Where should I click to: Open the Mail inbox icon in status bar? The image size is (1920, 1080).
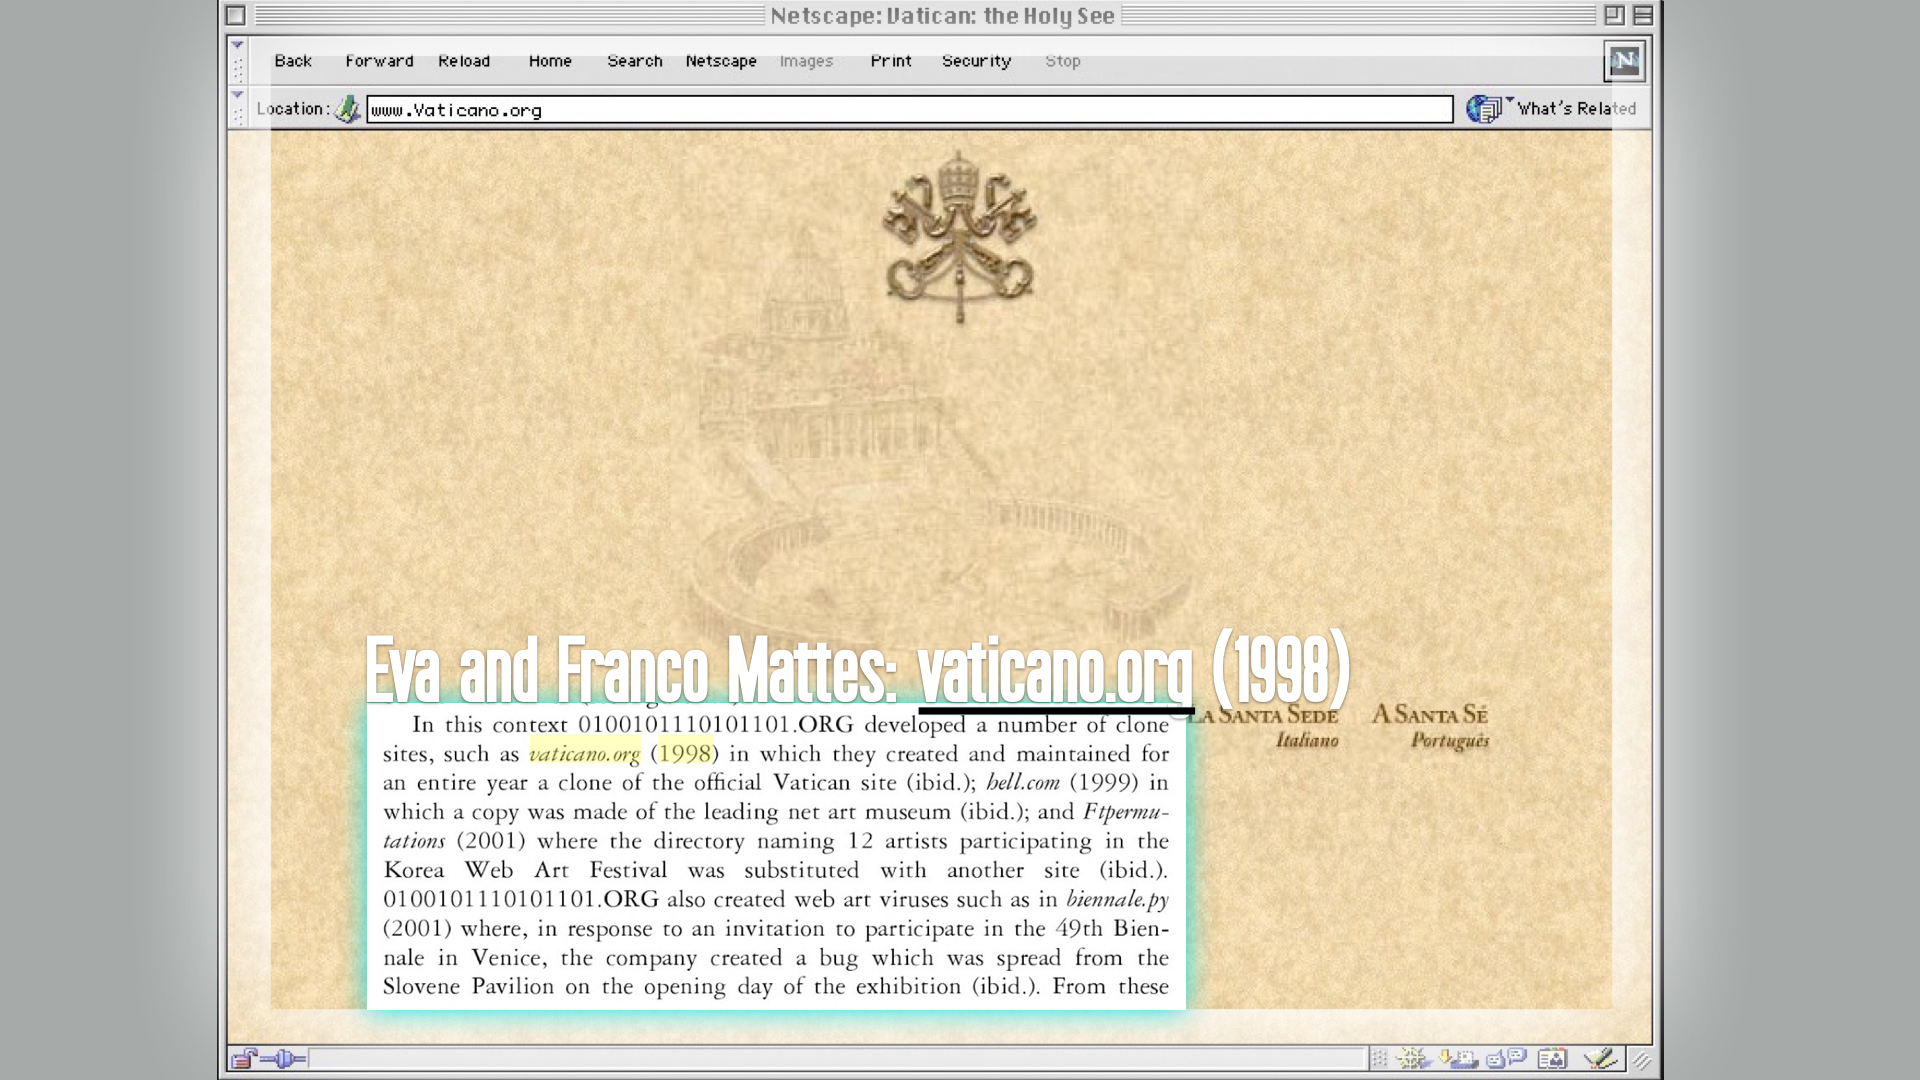coord(1459,1058)
